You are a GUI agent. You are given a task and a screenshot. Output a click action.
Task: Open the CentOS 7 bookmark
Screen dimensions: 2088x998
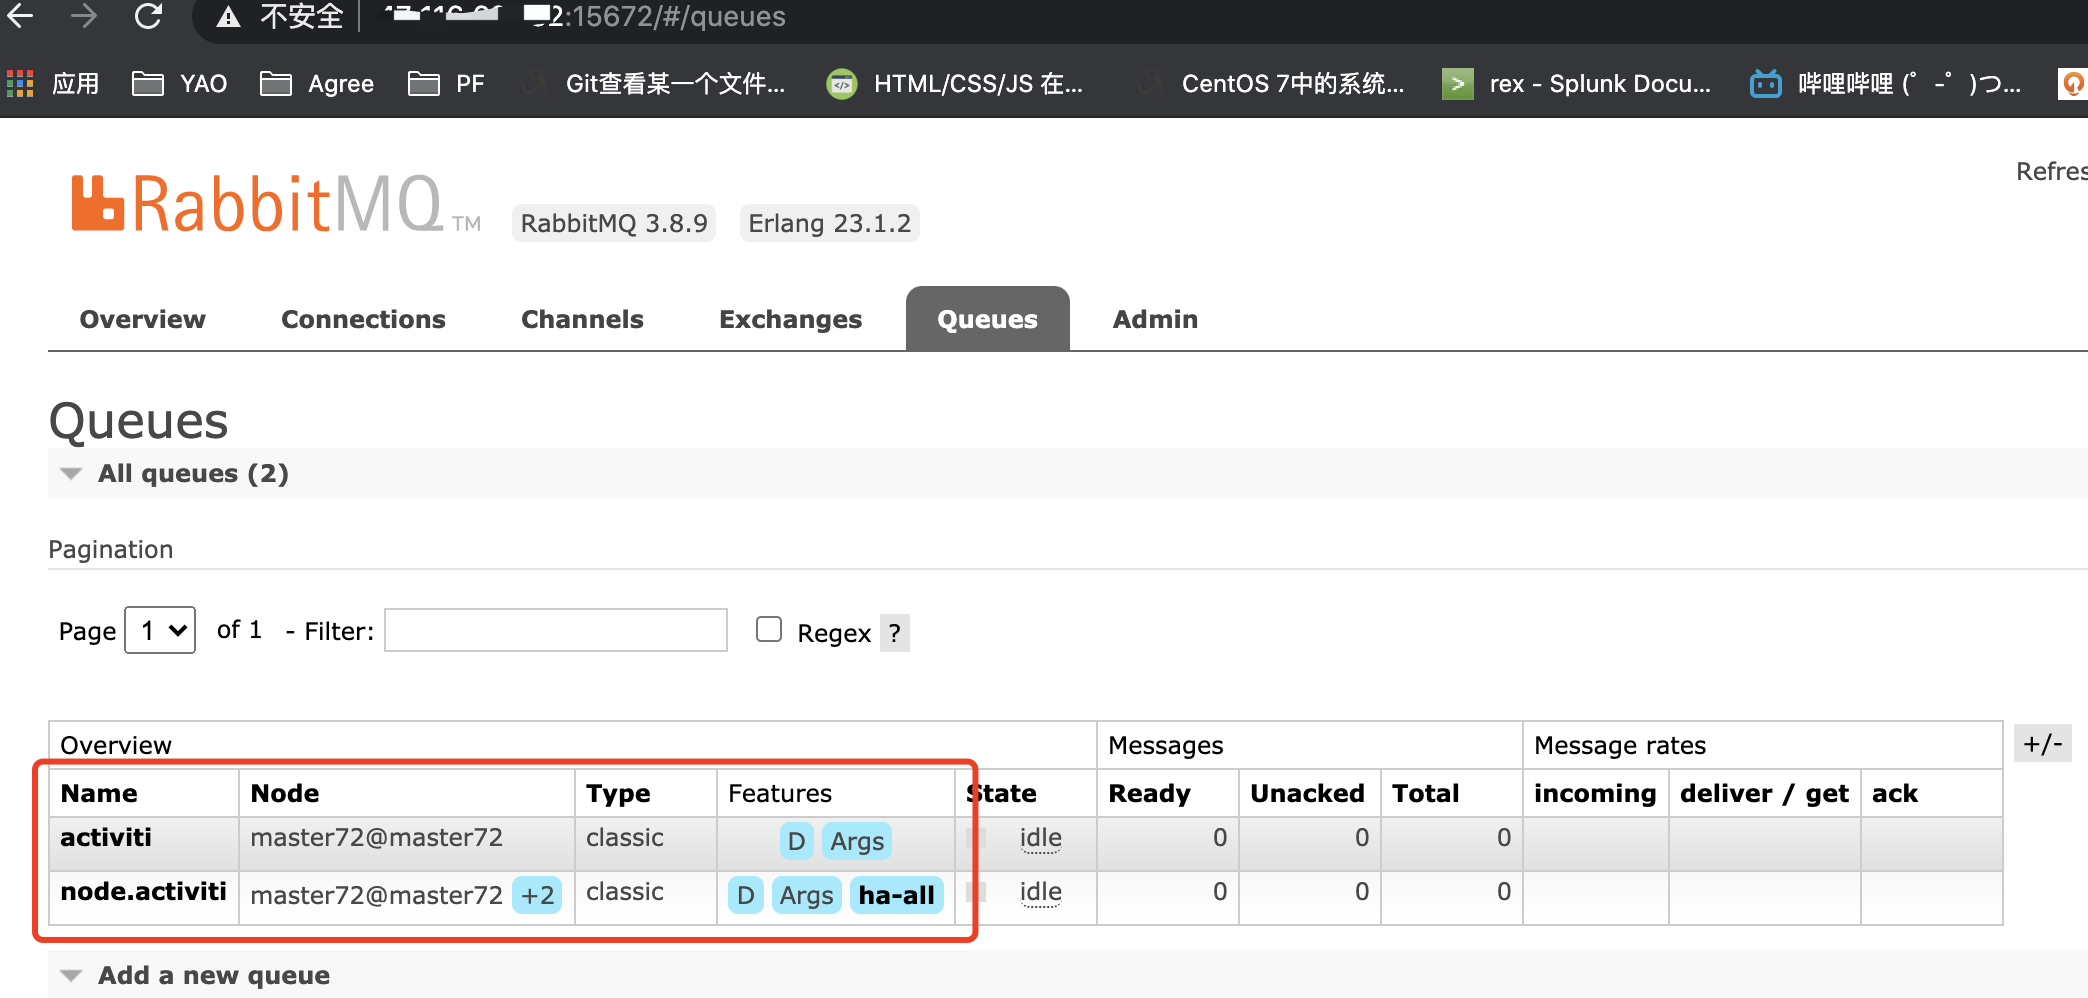point(1272,83)
